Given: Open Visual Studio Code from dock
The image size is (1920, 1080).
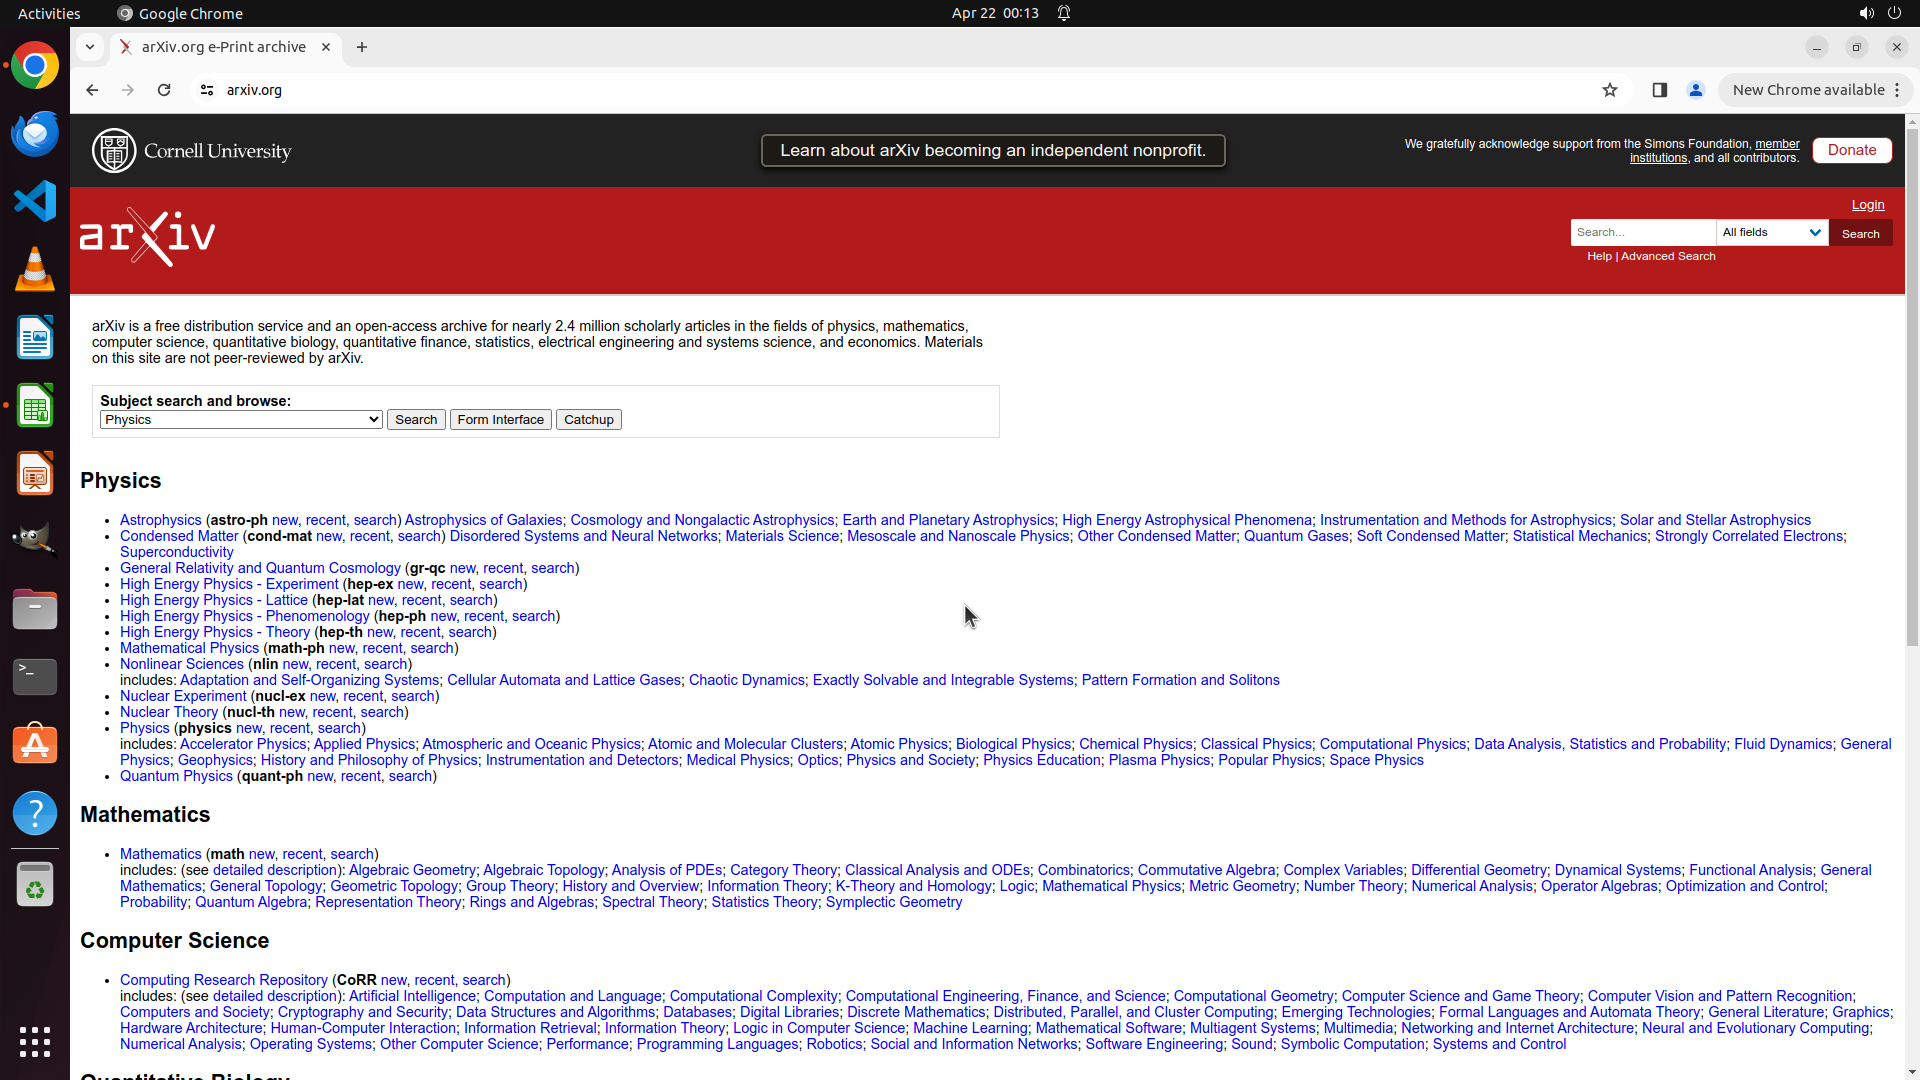Looking at the screenshot, I should 35,202.
